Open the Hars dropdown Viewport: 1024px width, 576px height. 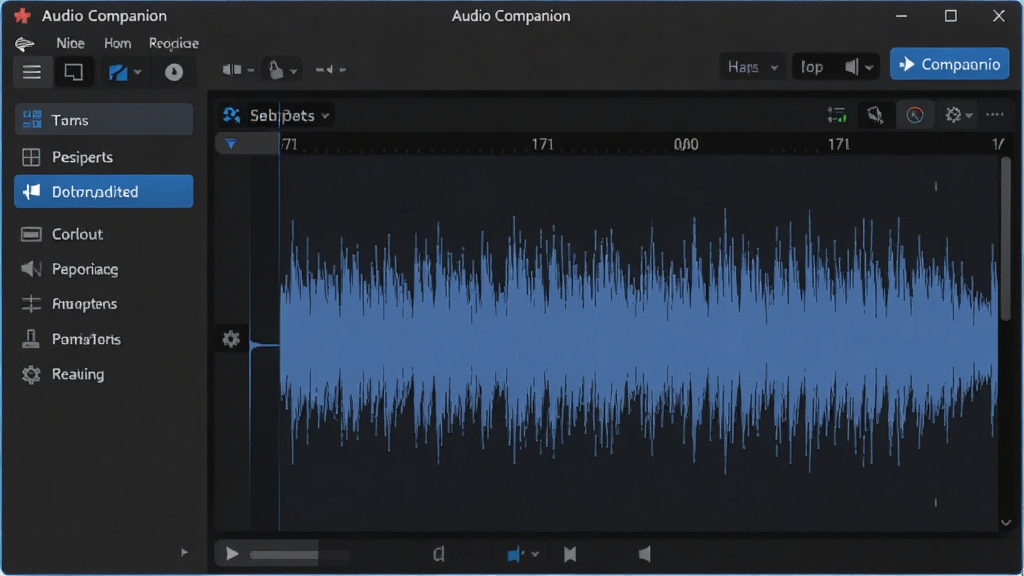(x=752, y=67)
